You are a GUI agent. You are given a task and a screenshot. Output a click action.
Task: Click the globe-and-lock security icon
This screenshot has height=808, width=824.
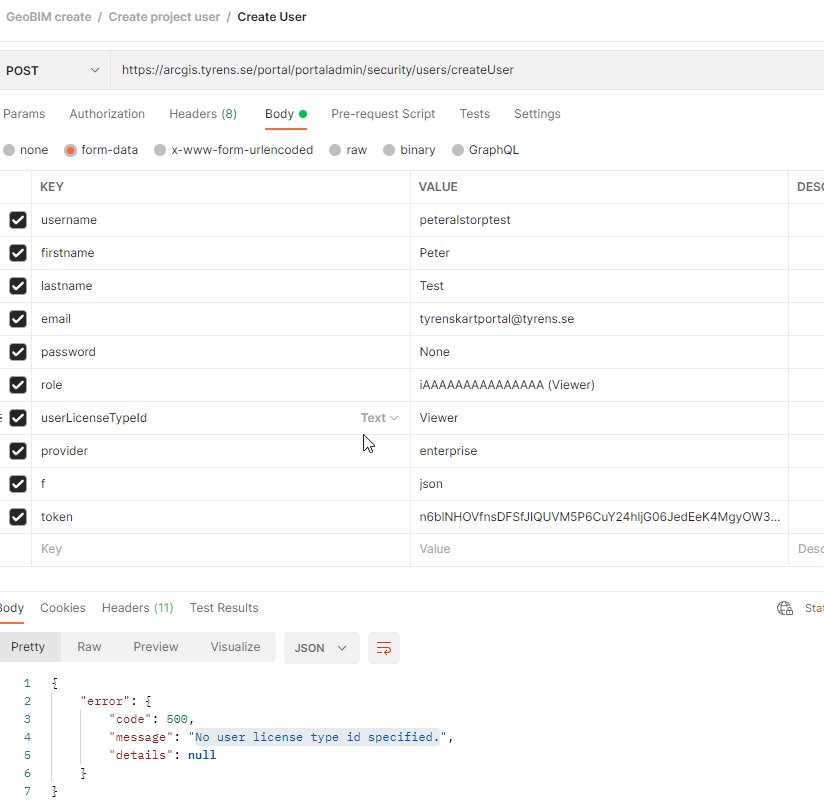point(785,607)
